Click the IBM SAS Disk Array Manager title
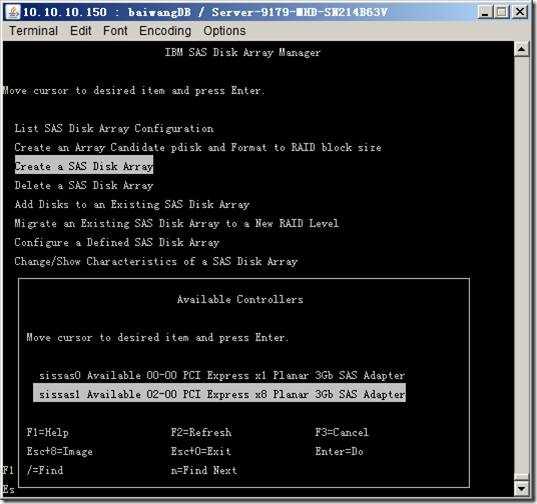Screen dimensions: 537x504 (242, 52)
